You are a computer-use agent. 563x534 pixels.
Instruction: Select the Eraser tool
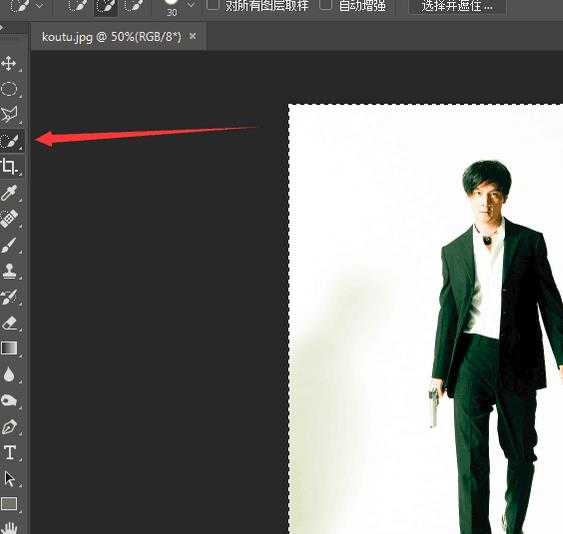click(x=9, y=322)
